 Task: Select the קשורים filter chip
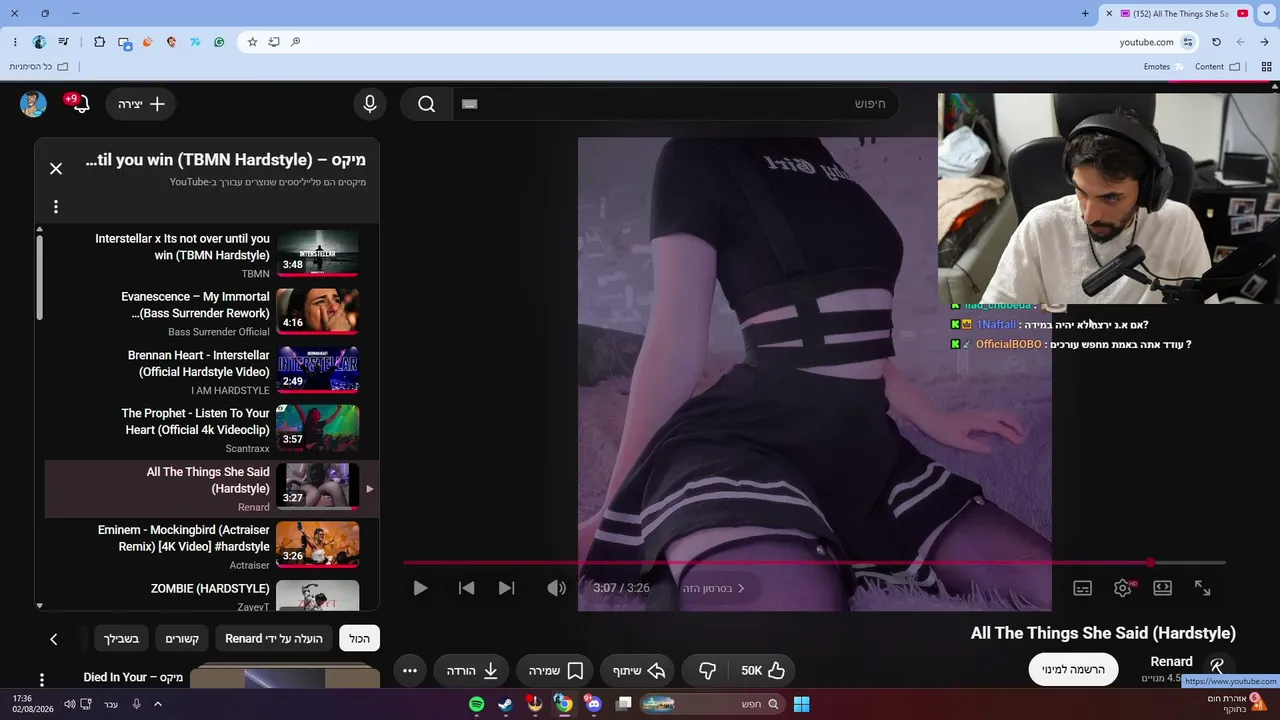pyautogui.click(x=182, y=639)
